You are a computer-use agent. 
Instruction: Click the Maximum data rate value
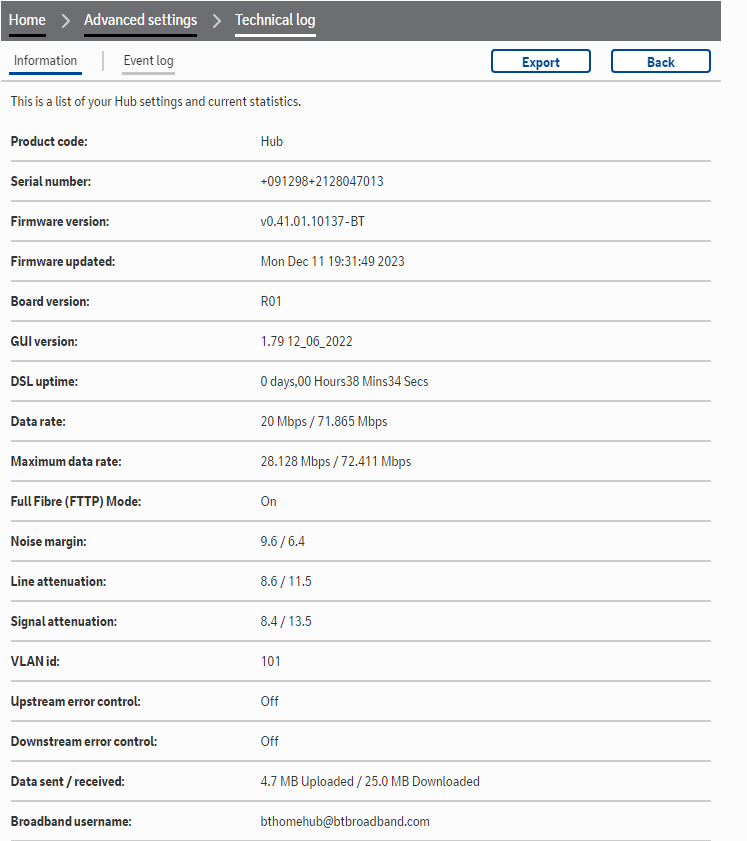pos(335,461)
